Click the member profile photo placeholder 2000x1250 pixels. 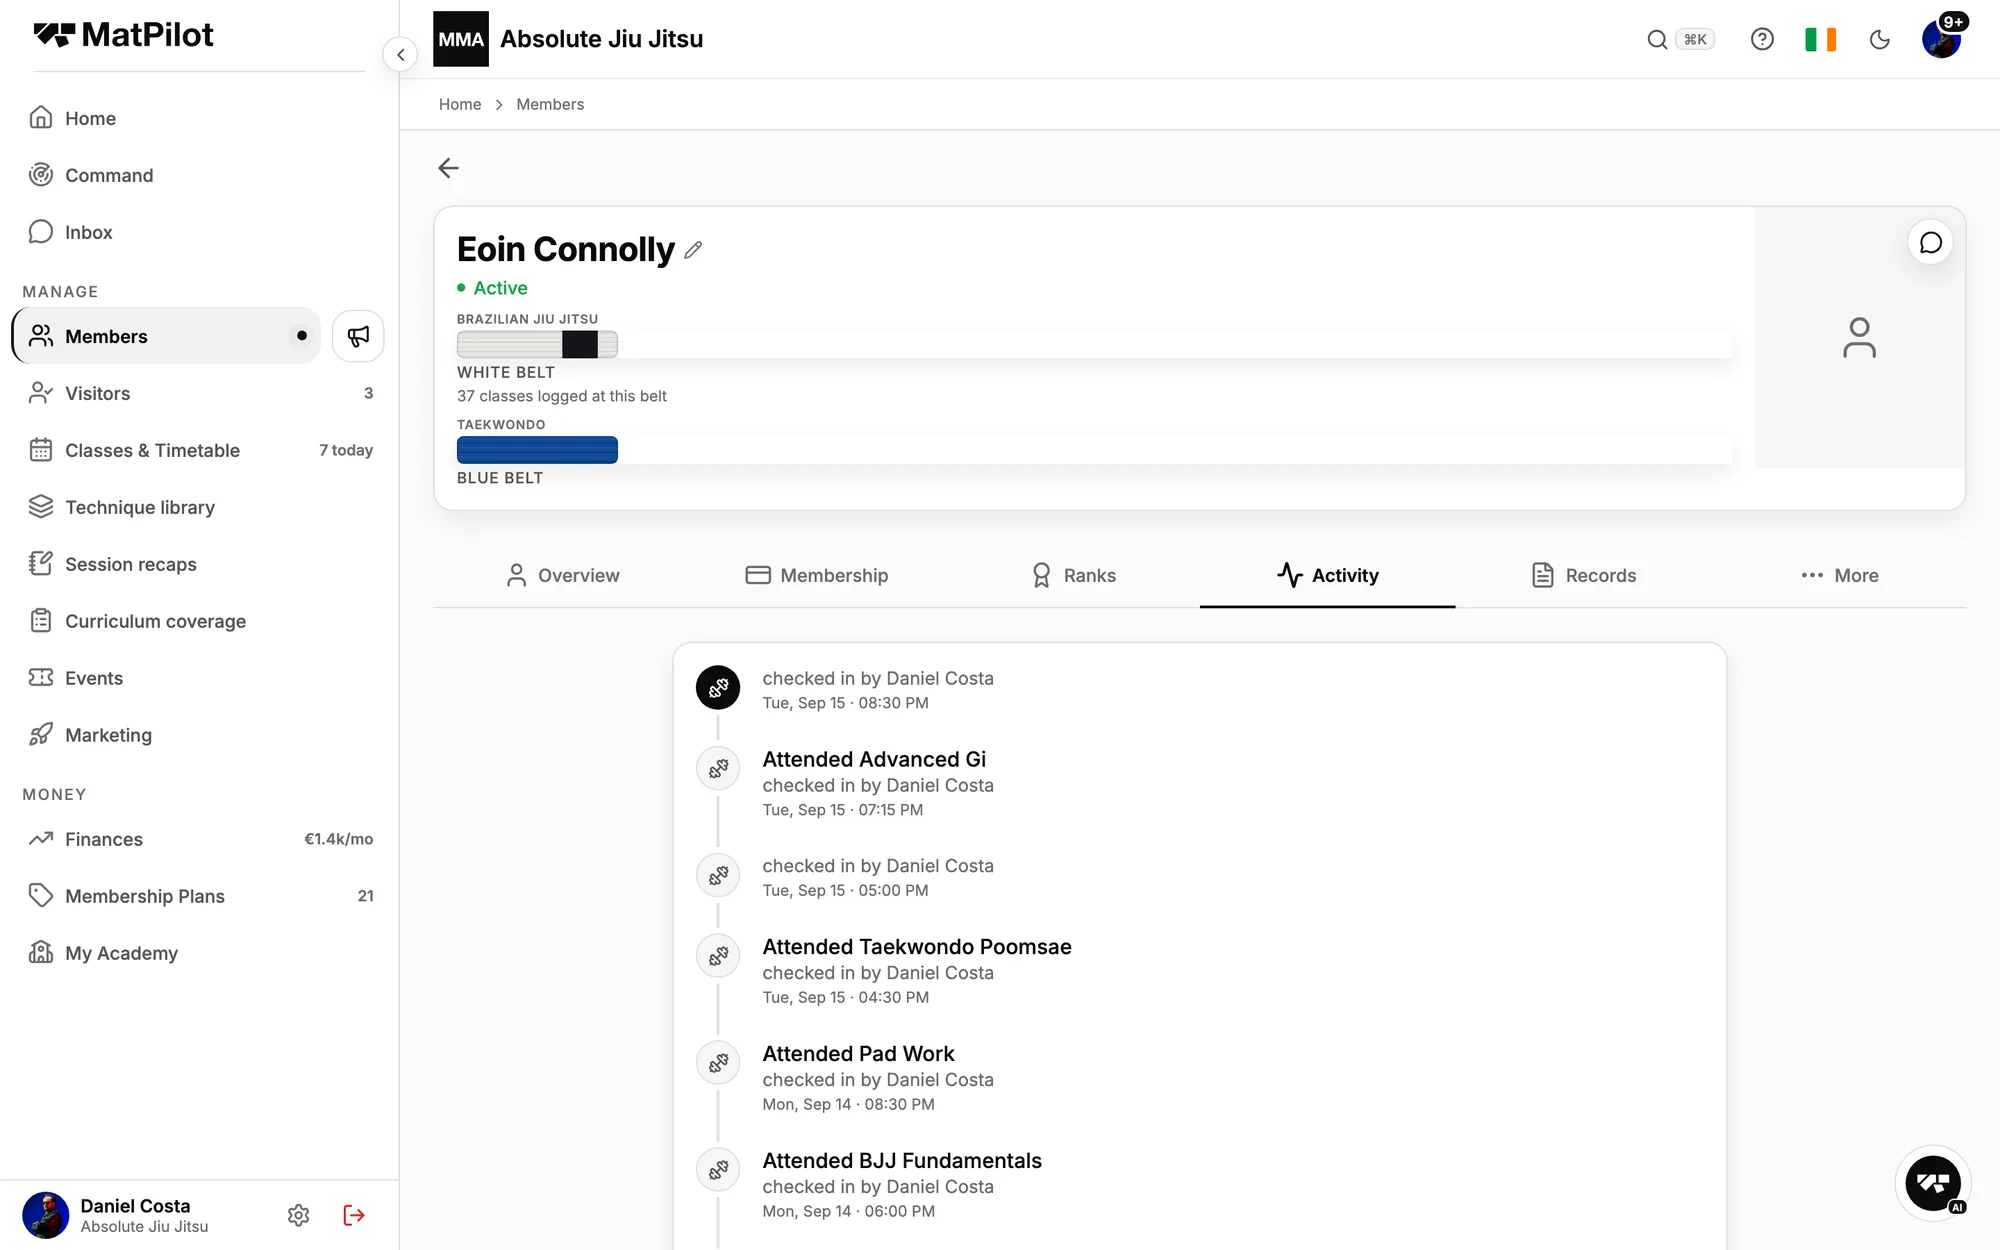coord(1859,338)
